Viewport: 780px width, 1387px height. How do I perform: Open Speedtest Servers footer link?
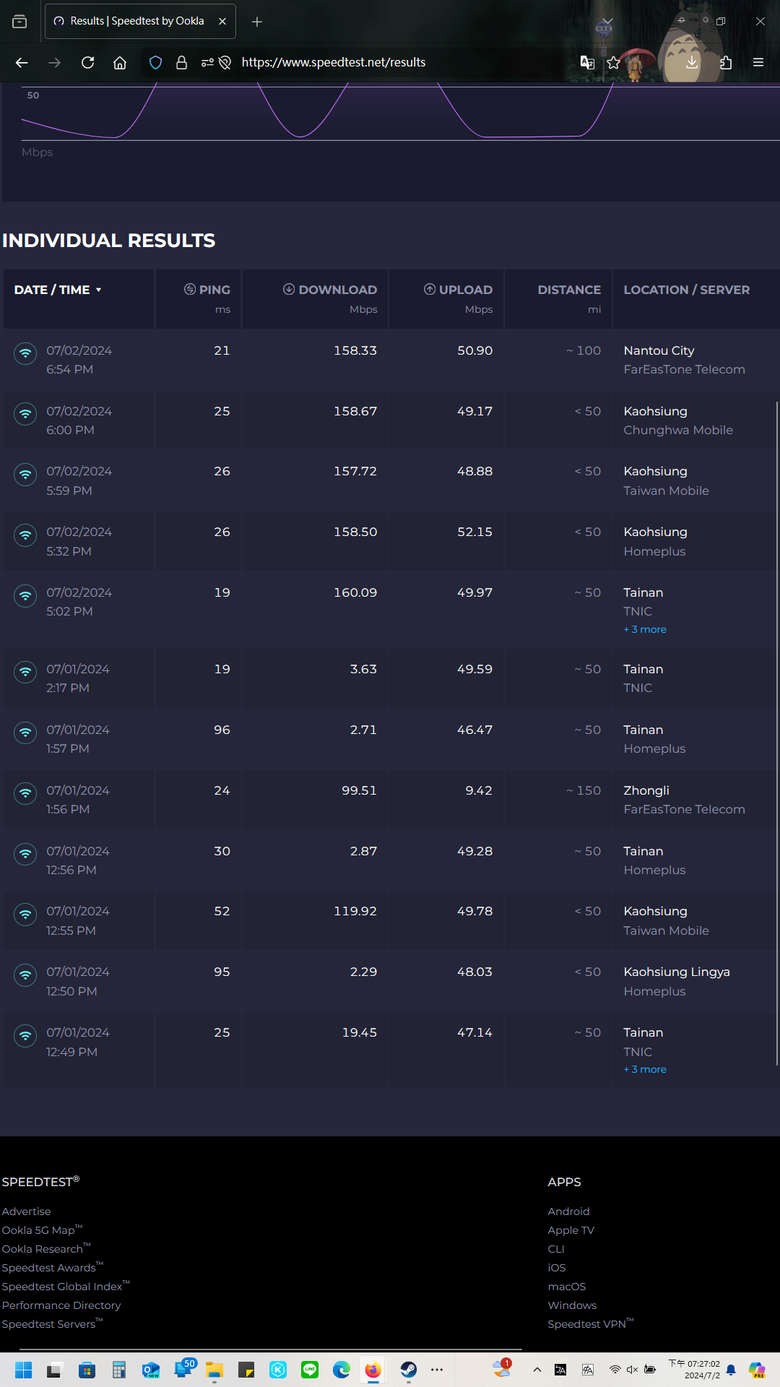51,1324
